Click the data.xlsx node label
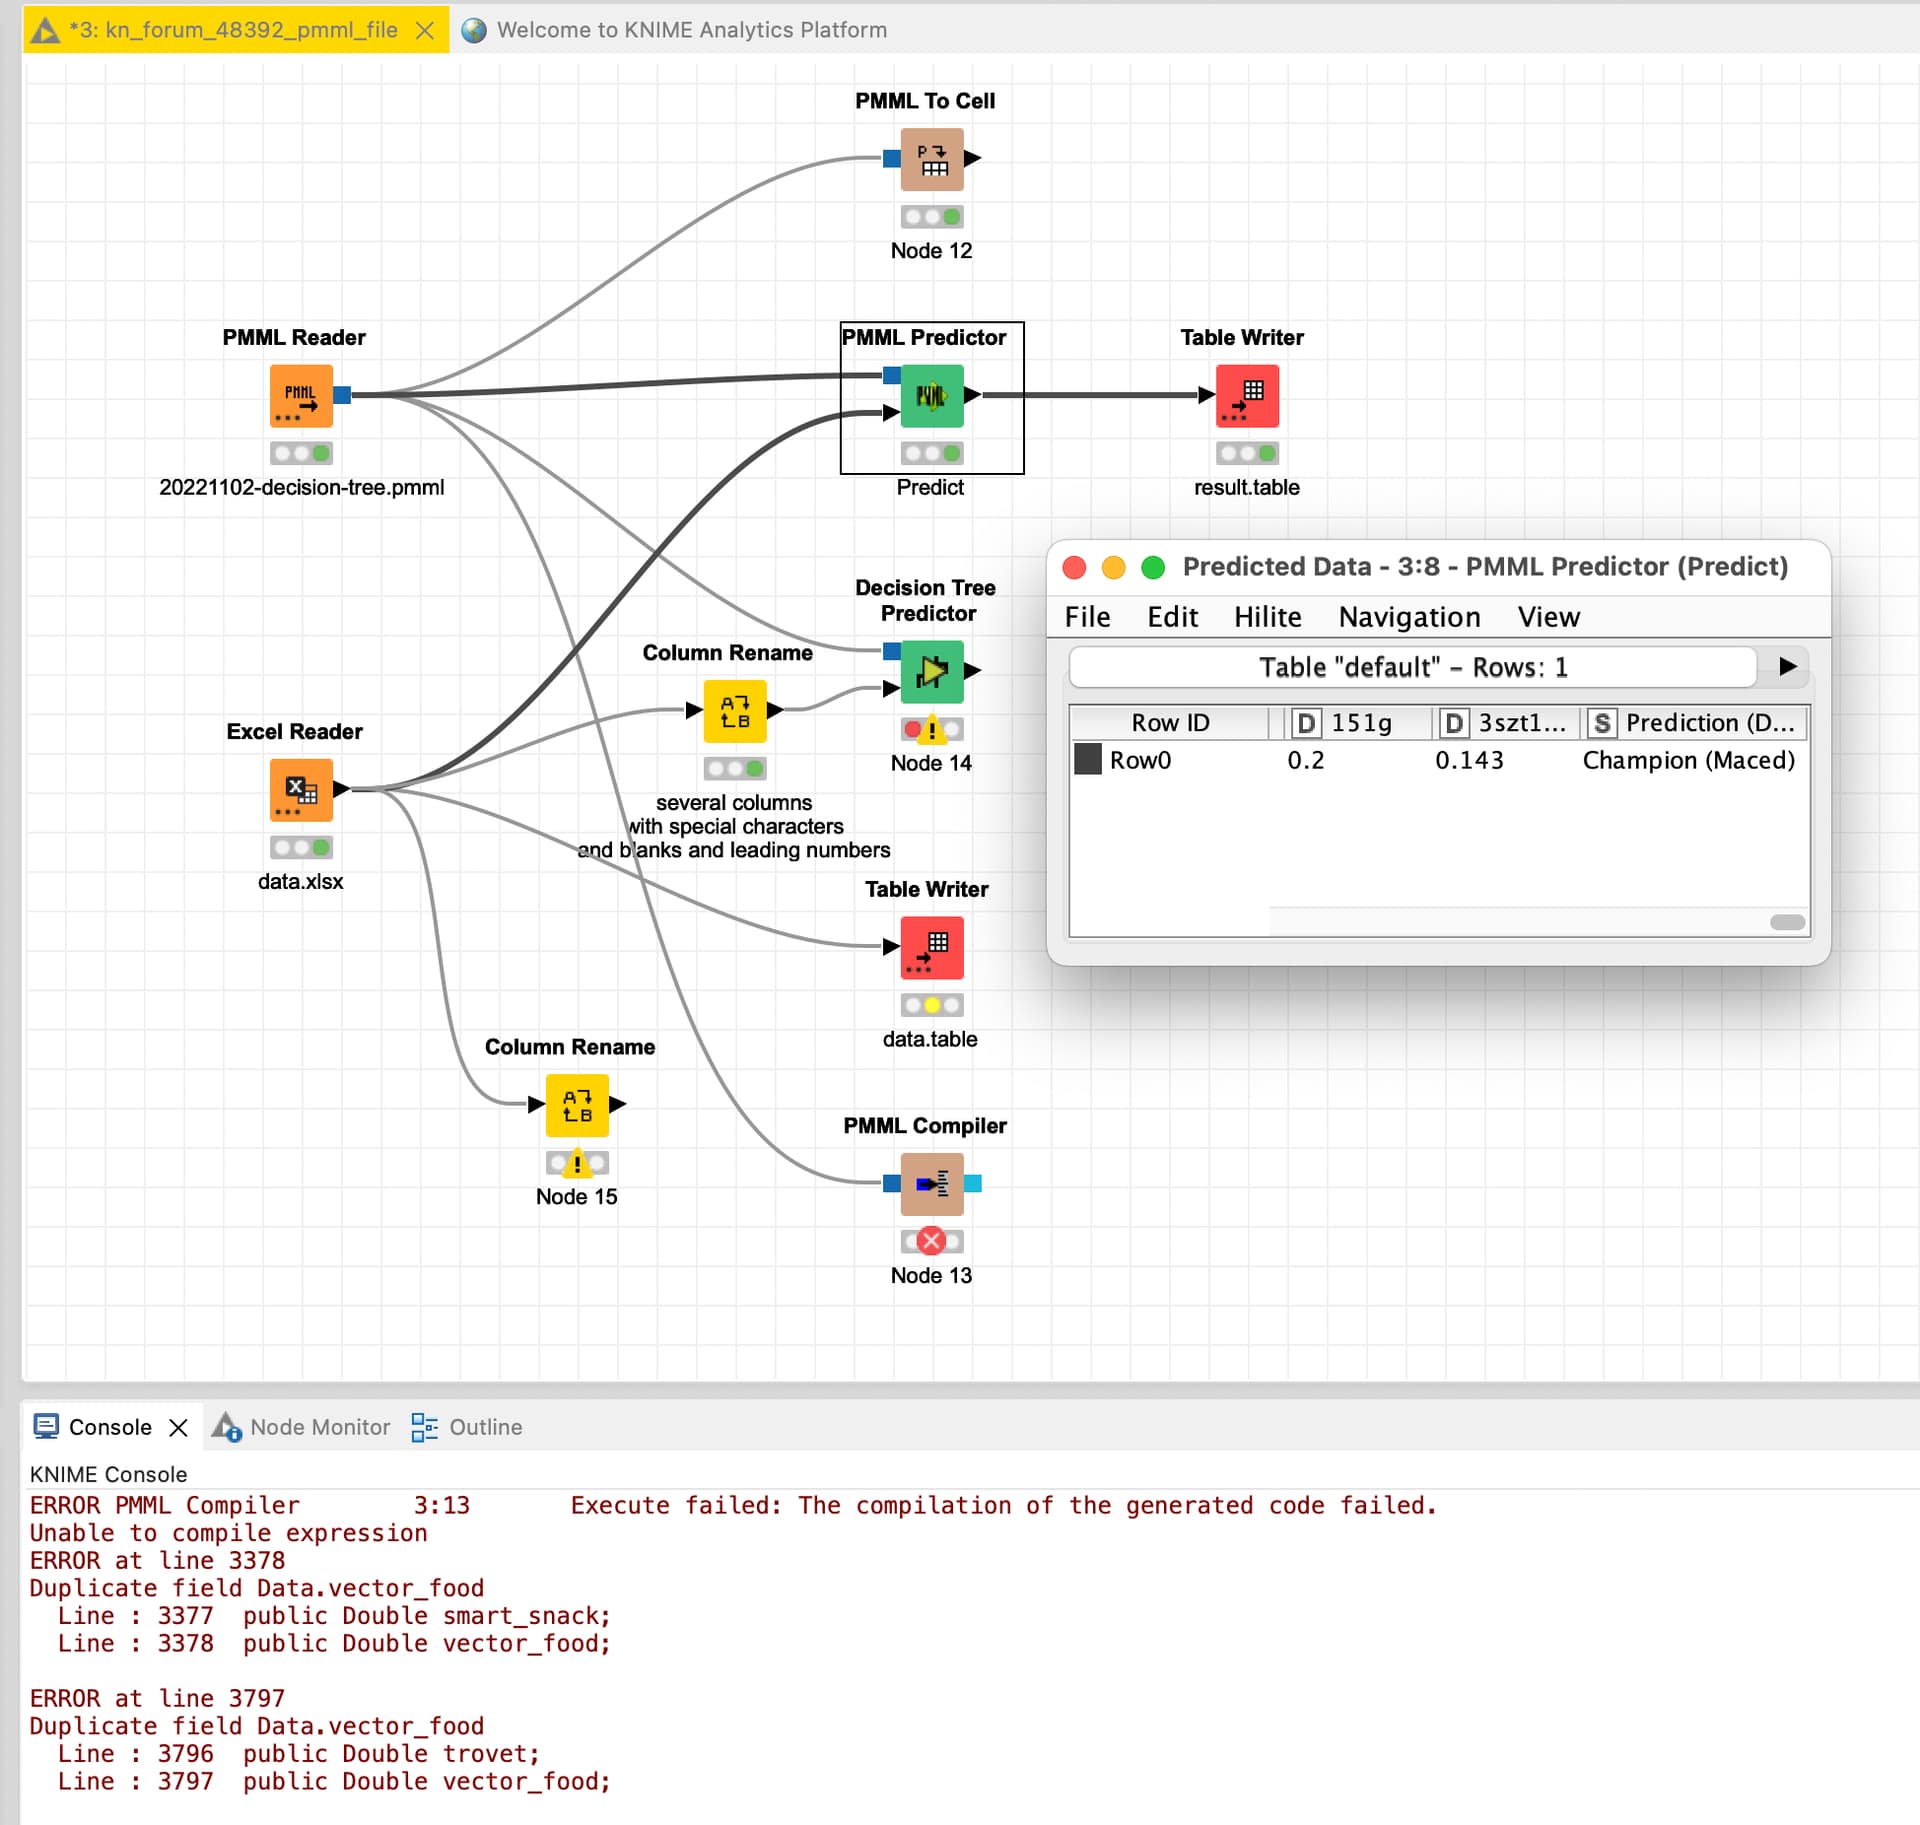 (300, 881)
